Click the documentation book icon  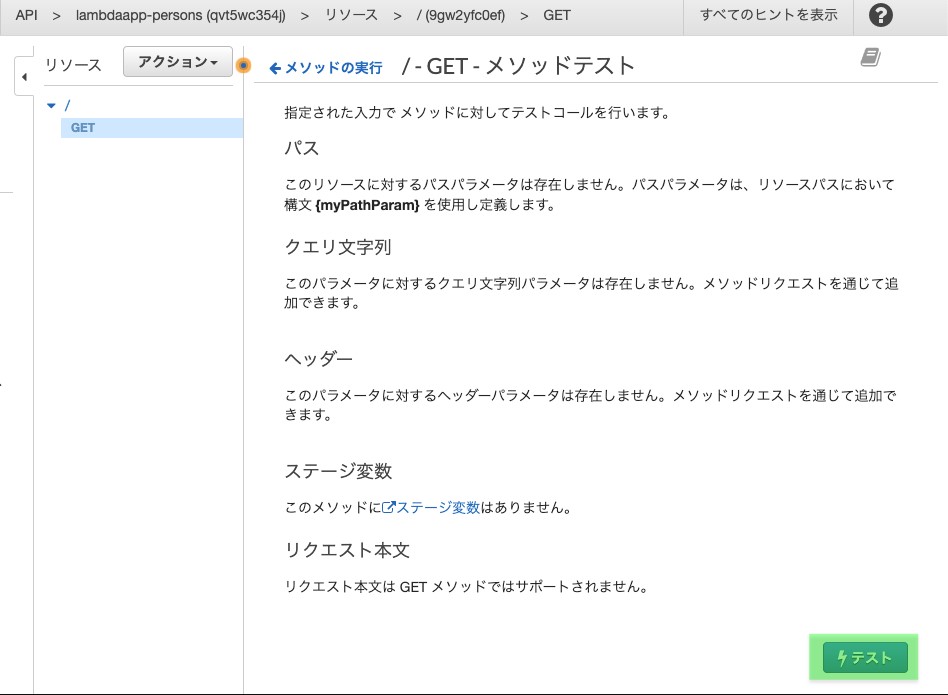point(870,58)
